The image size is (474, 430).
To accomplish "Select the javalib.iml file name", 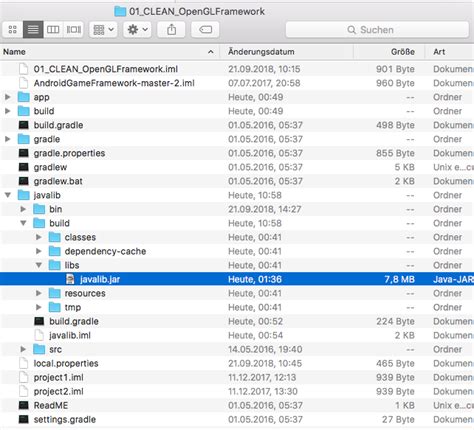I will [70, 335].
